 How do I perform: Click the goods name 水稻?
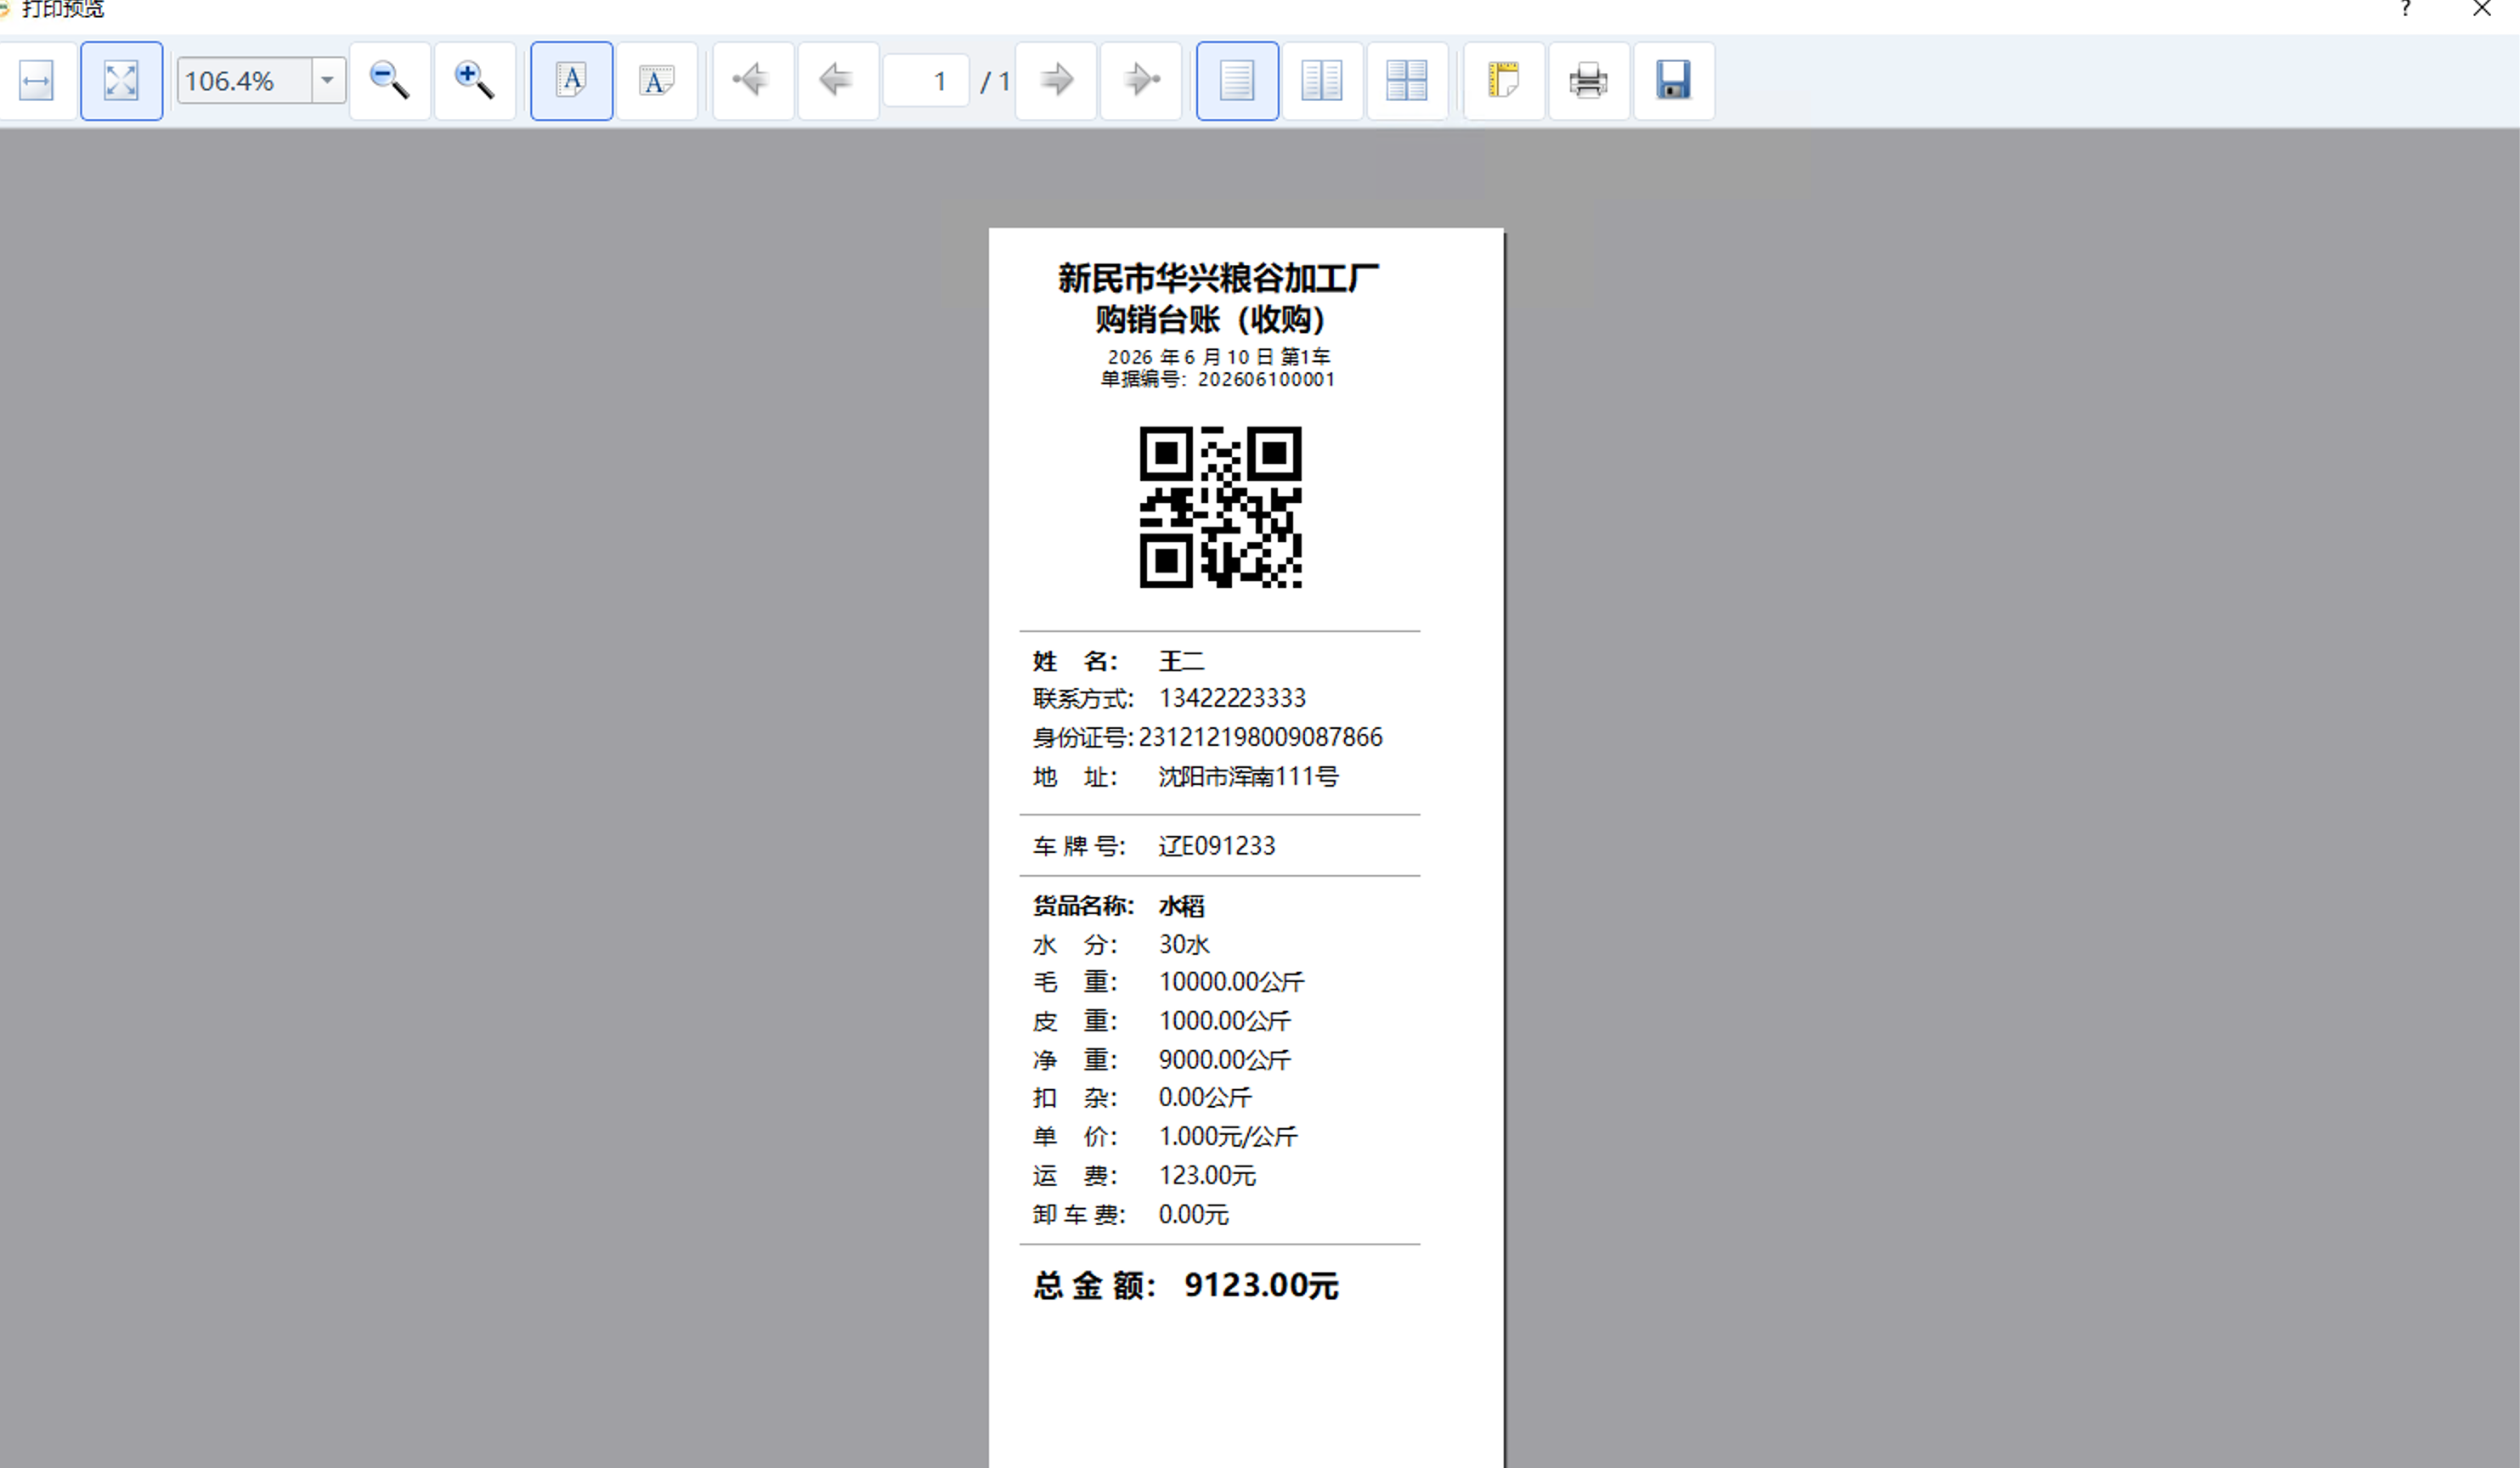point(1181,906)
